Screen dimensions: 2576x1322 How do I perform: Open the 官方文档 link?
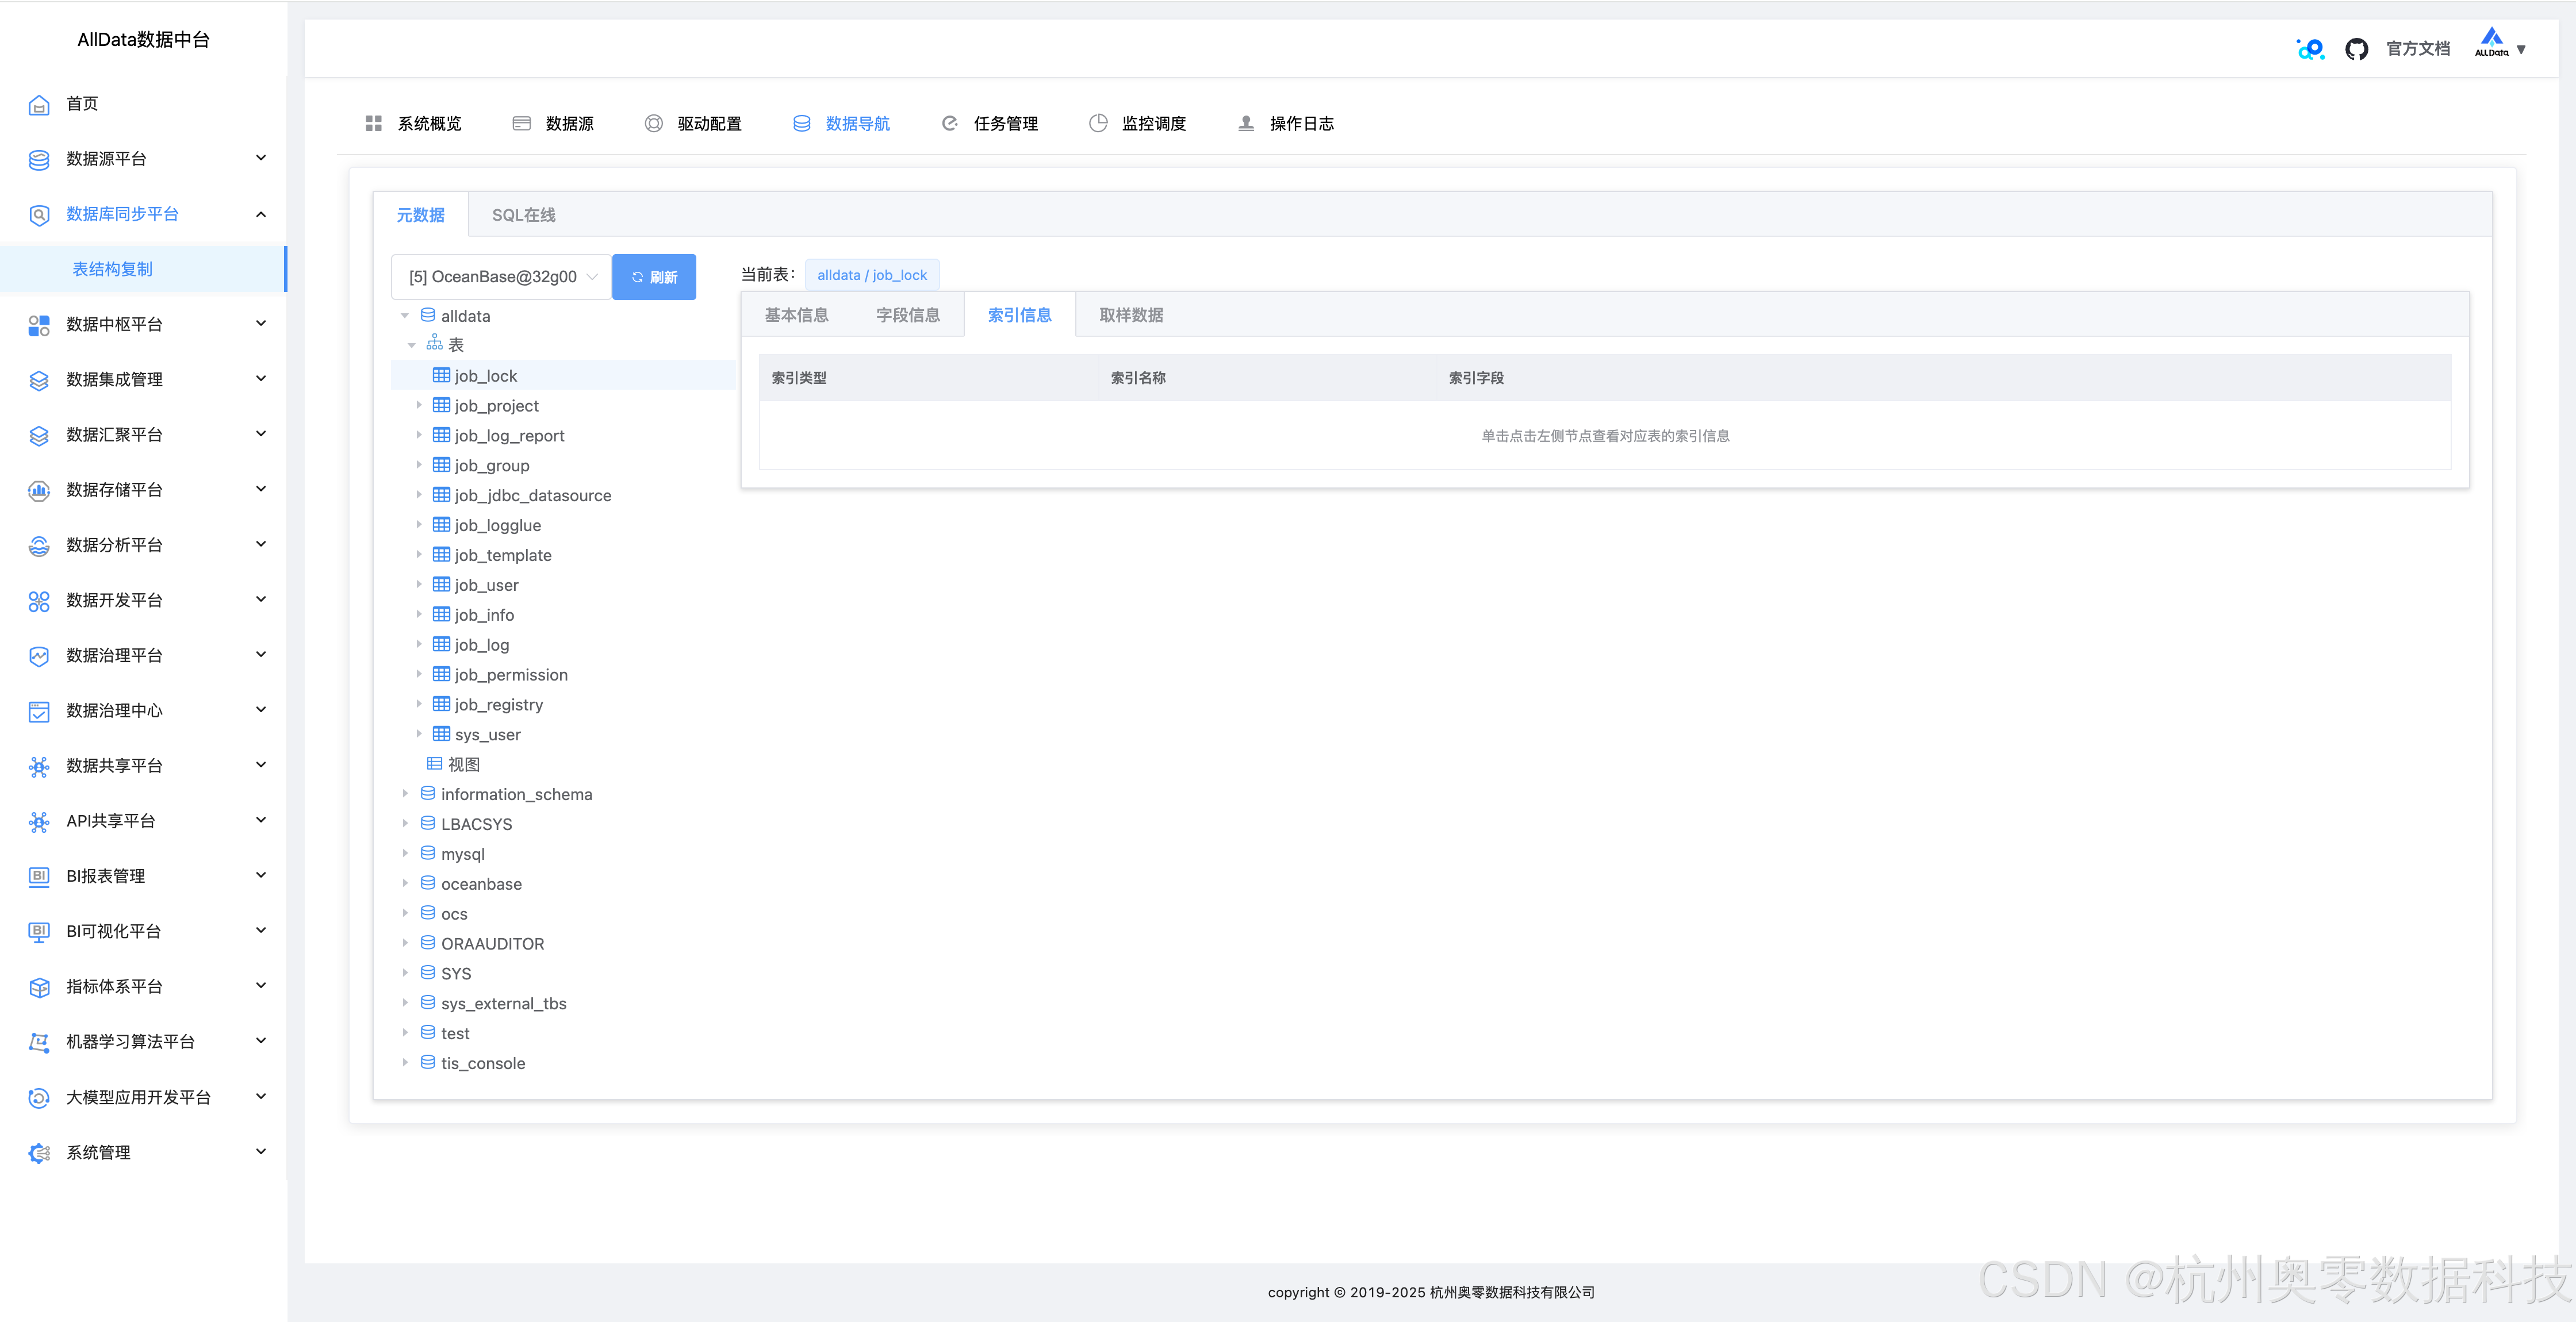(x=2417, y=49)
